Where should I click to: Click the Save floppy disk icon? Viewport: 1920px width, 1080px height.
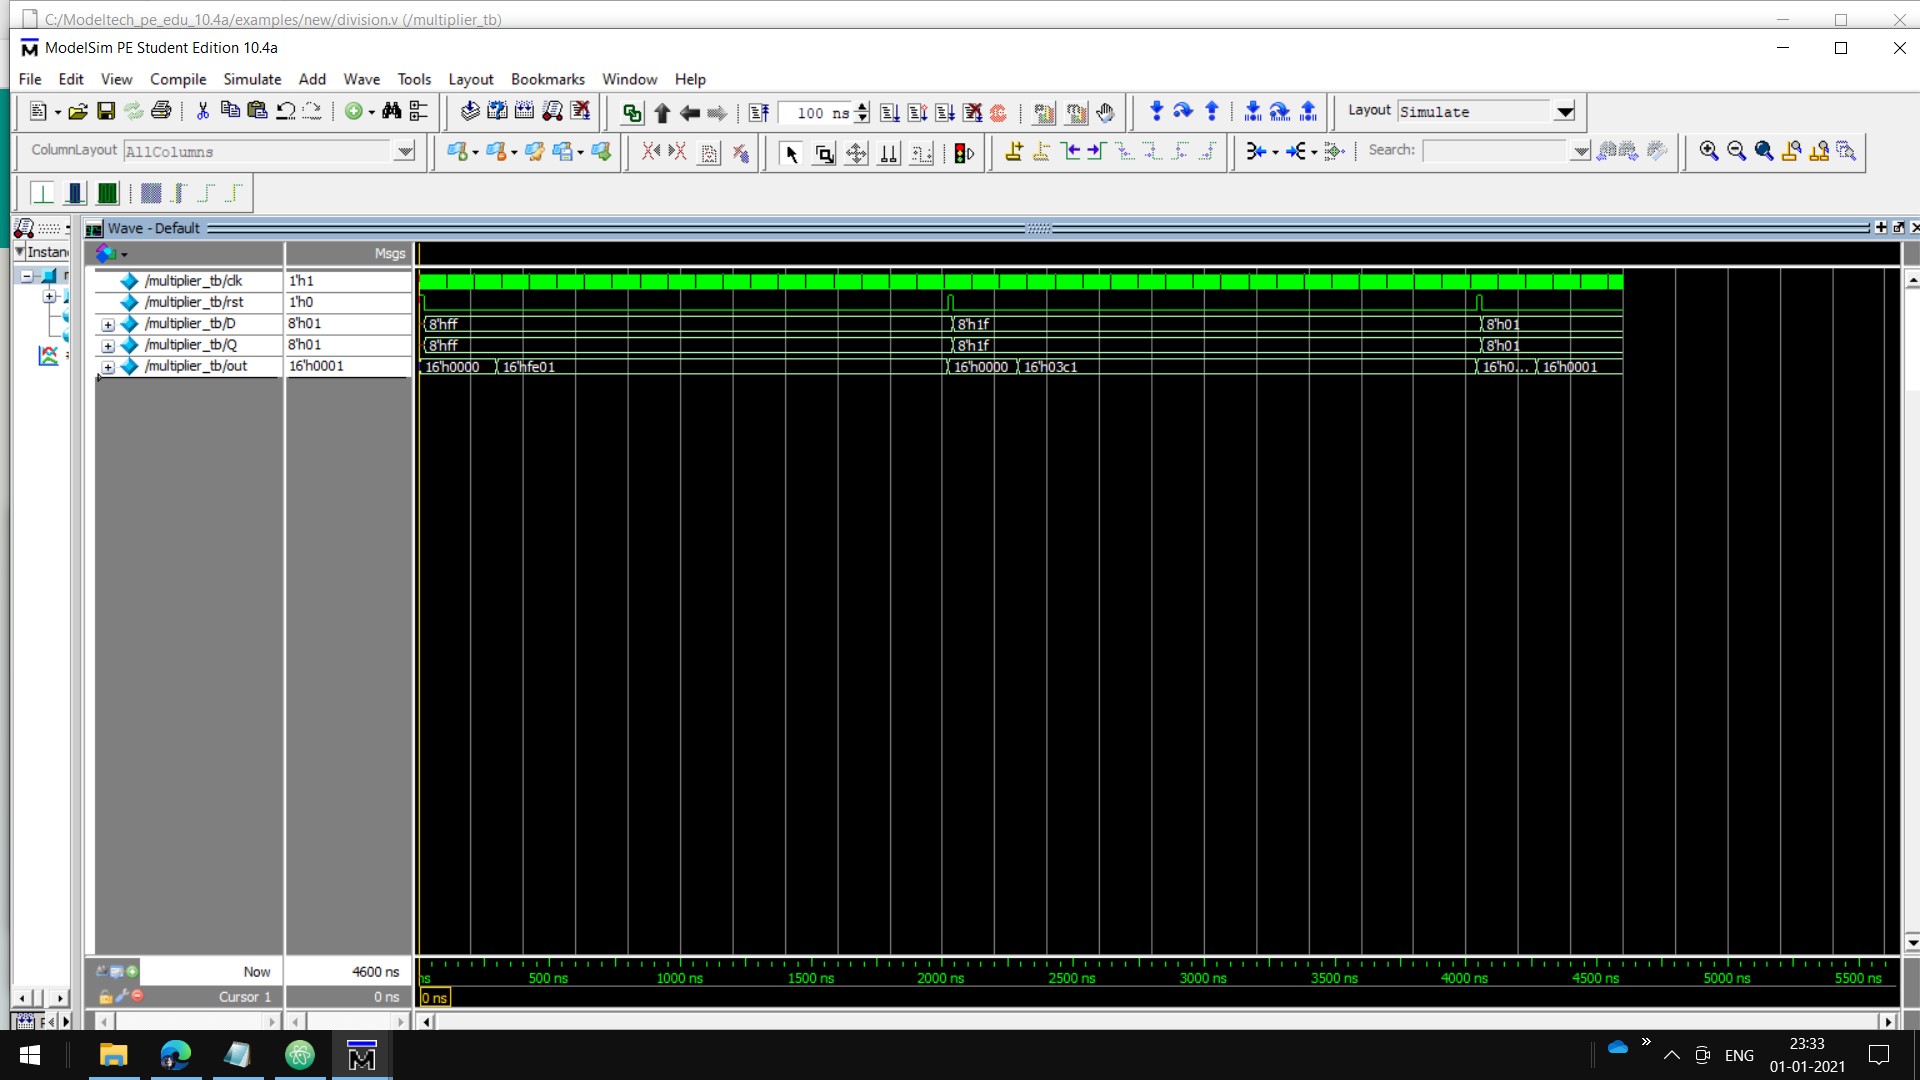106,111
